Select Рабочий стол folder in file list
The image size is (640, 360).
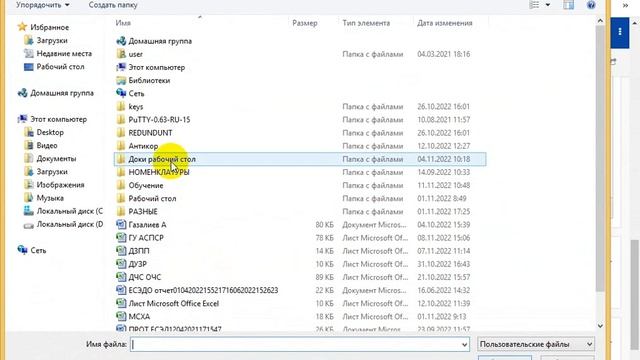(152, 198)
